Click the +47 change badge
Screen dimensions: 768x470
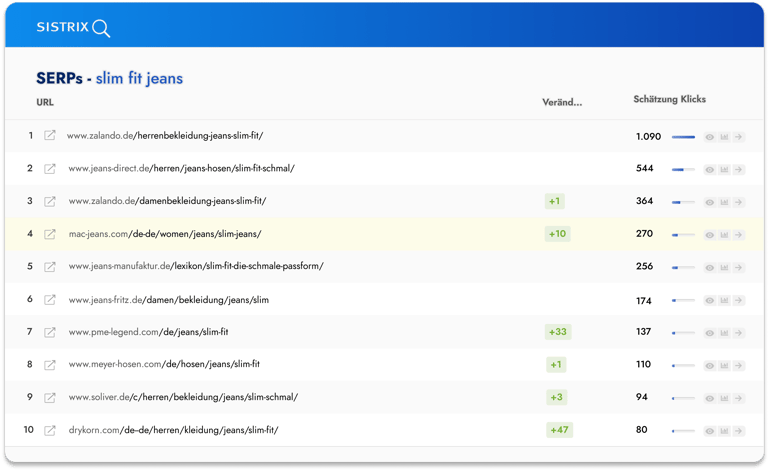[x=559, y=430]
